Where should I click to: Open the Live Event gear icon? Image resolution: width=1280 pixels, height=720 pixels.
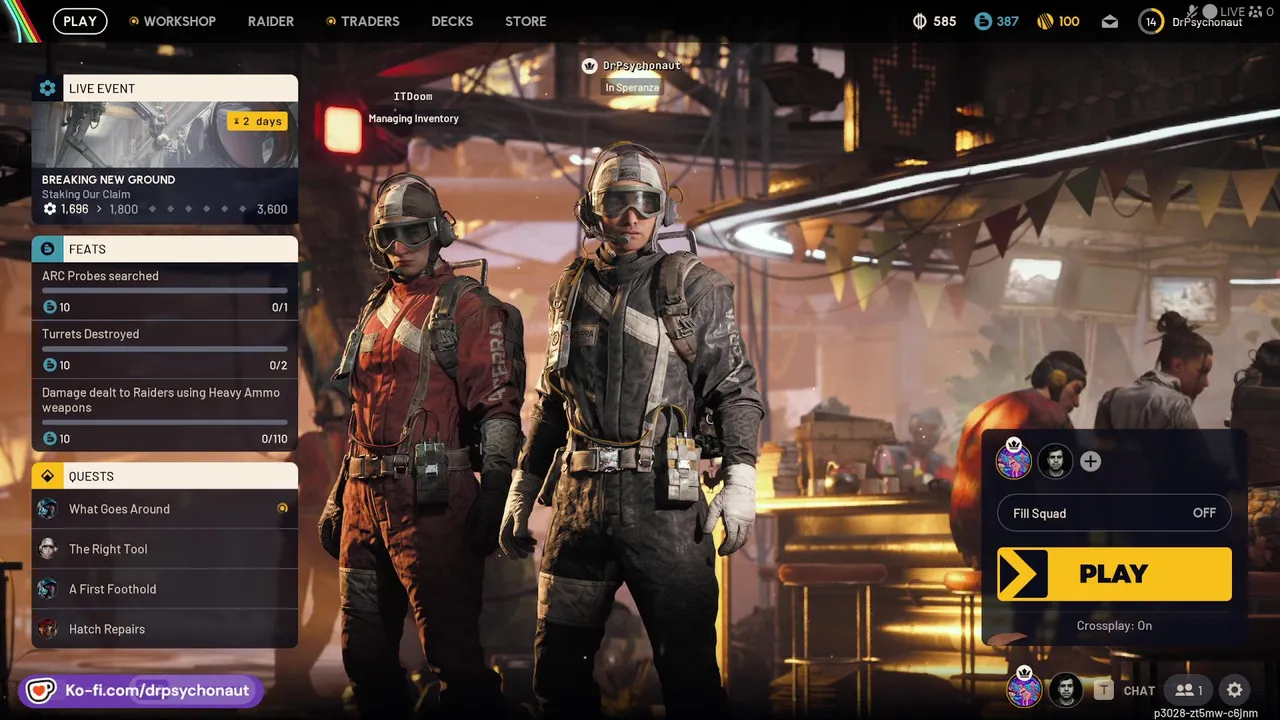coord(47,88)
